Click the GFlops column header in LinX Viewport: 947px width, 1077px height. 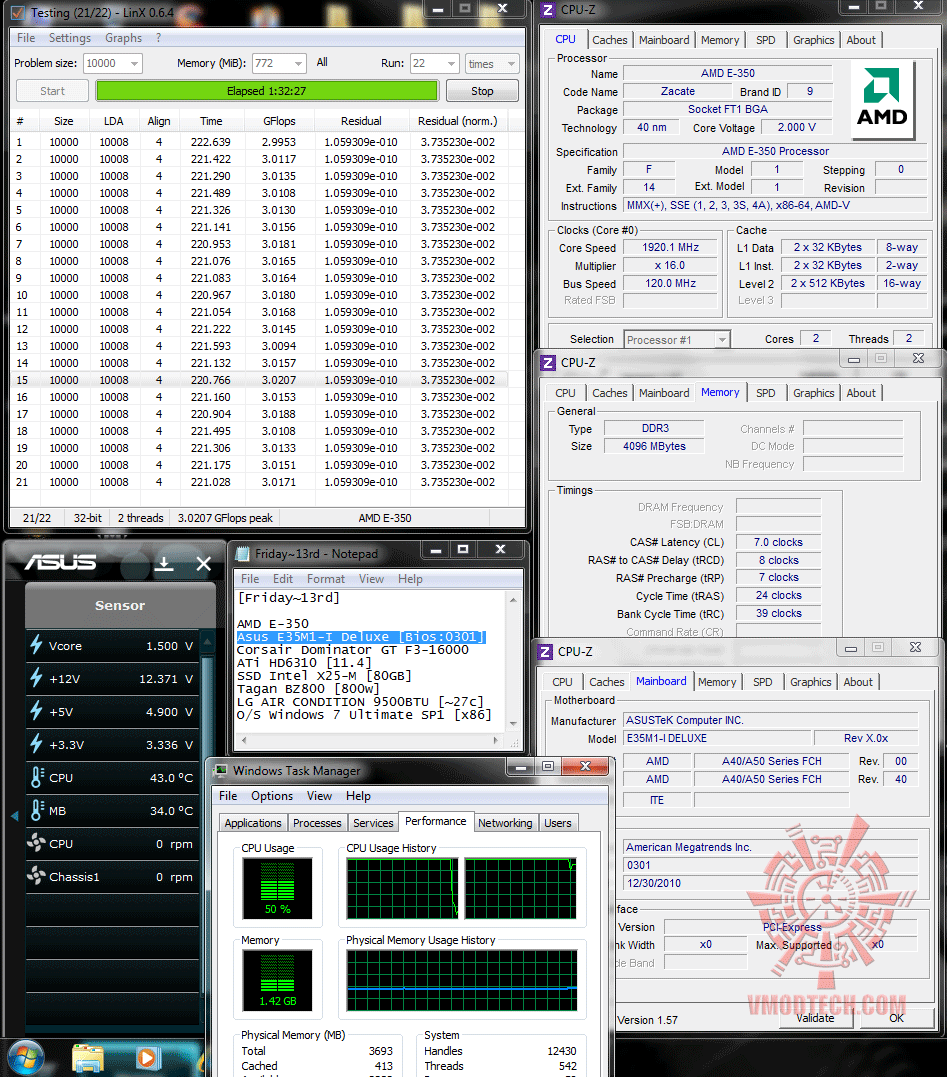(x=279, y=121)
